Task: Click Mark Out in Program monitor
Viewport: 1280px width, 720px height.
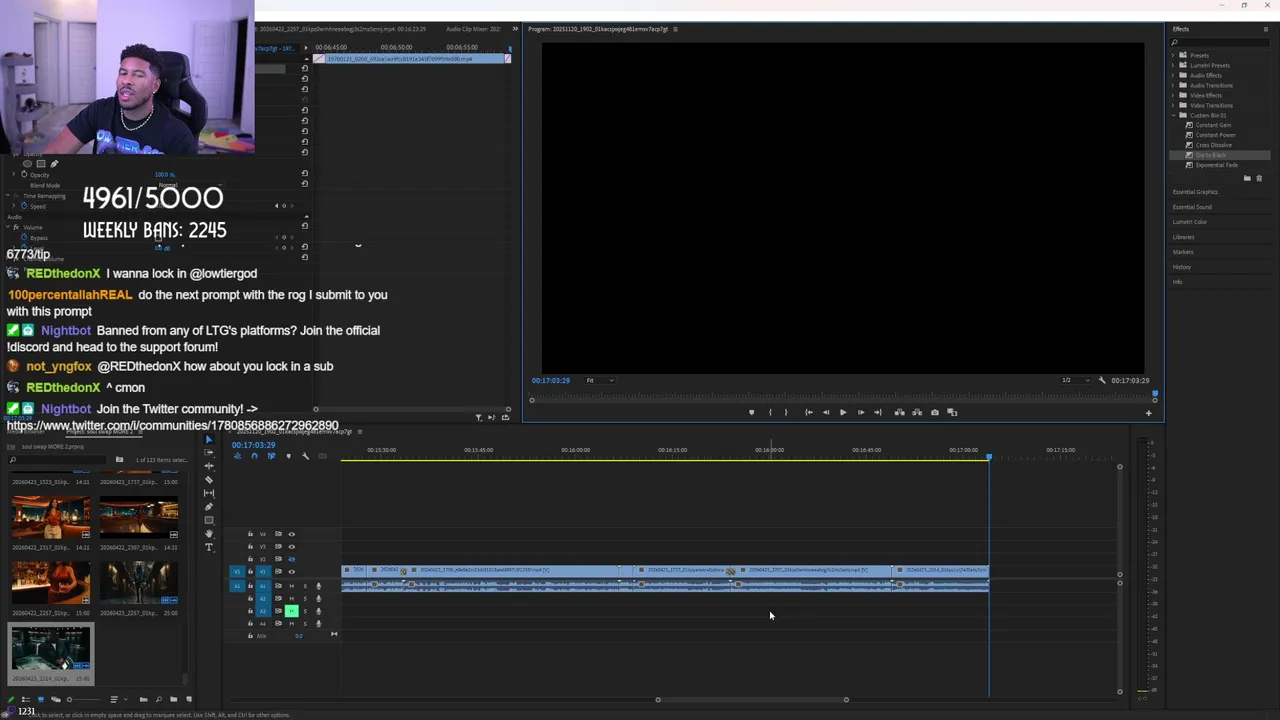Action: pyautogui.click(x=786, y=412)
